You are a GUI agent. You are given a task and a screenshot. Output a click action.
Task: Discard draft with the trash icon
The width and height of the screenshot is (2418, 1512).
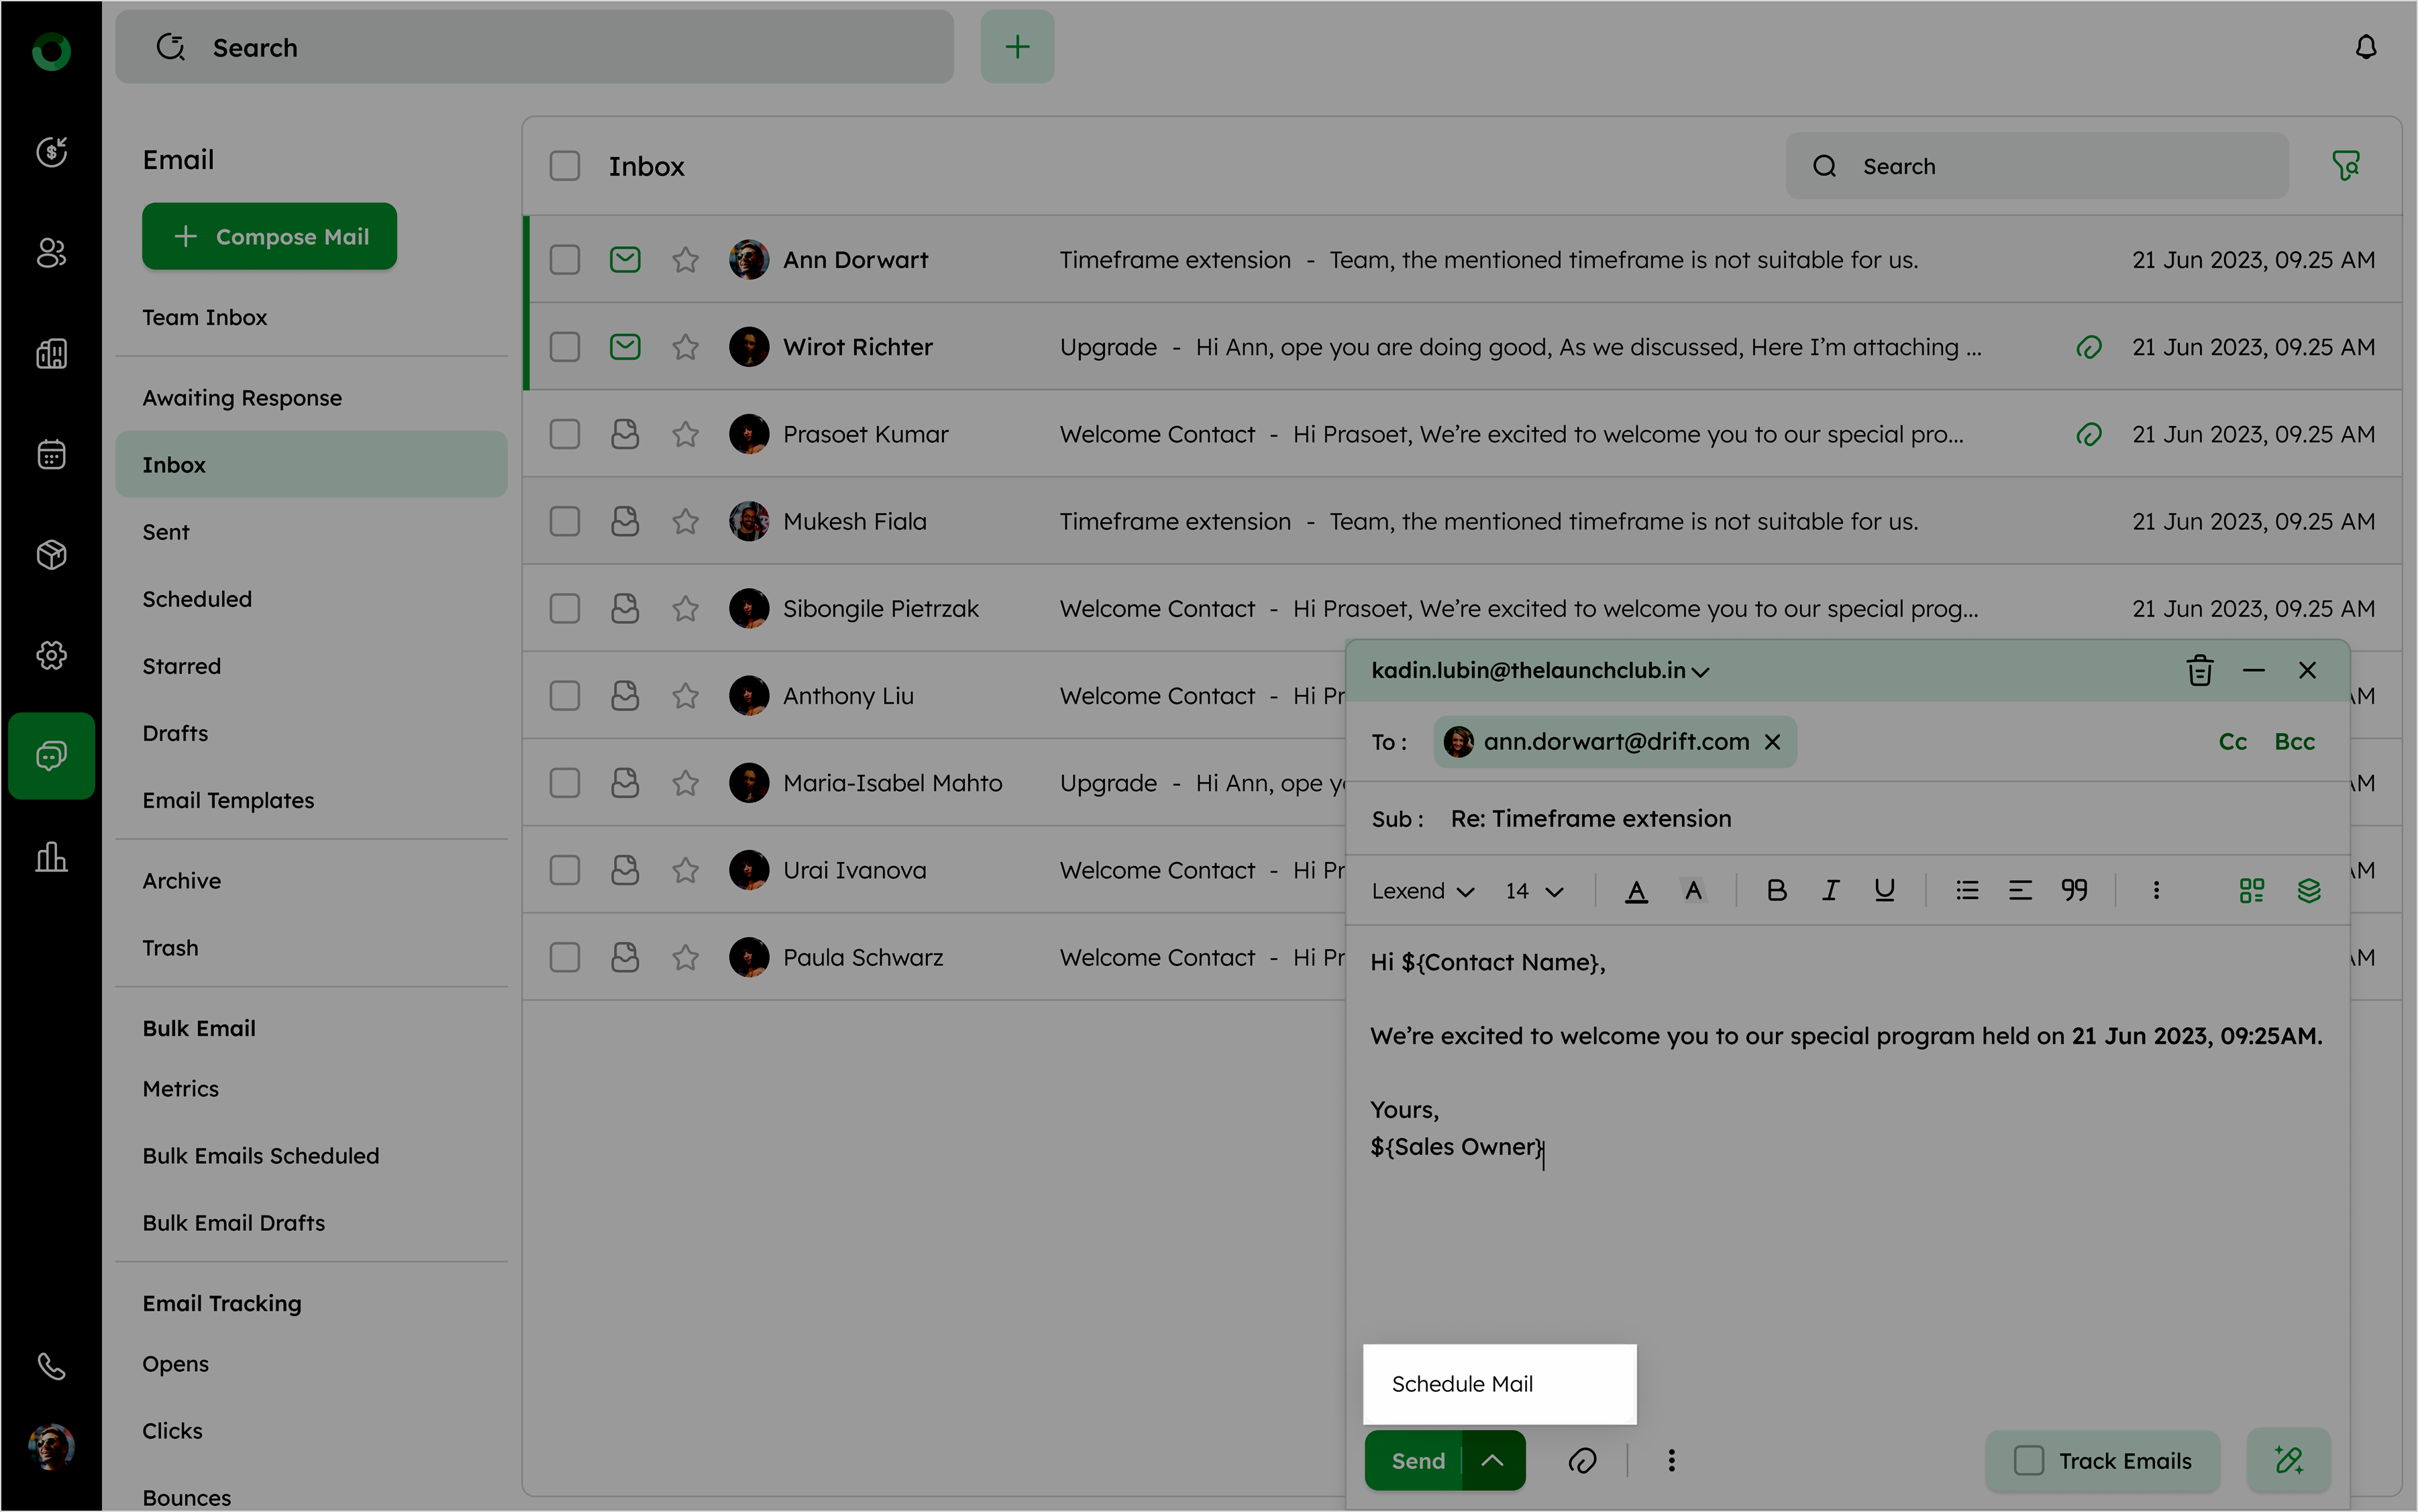2199,671
